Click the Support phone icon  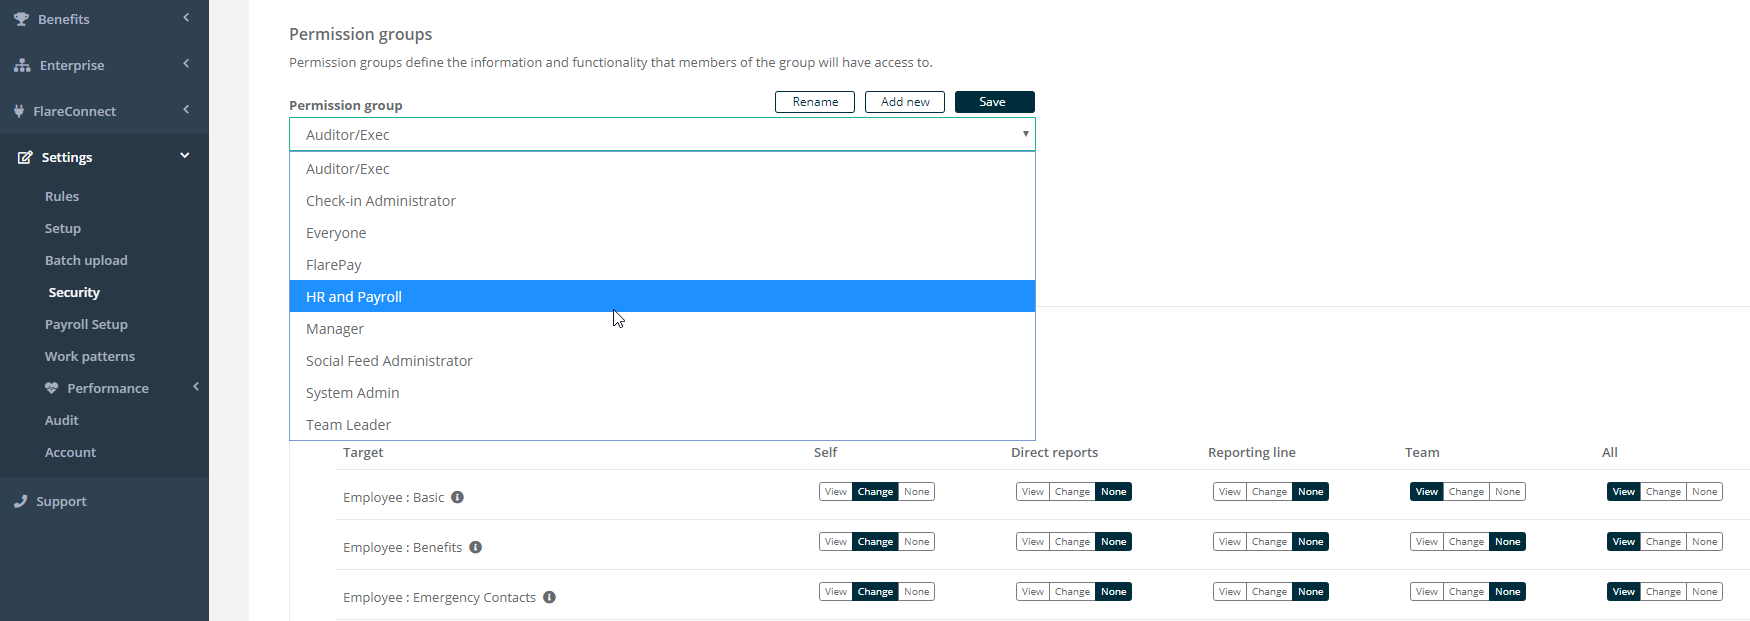point(21,501)
